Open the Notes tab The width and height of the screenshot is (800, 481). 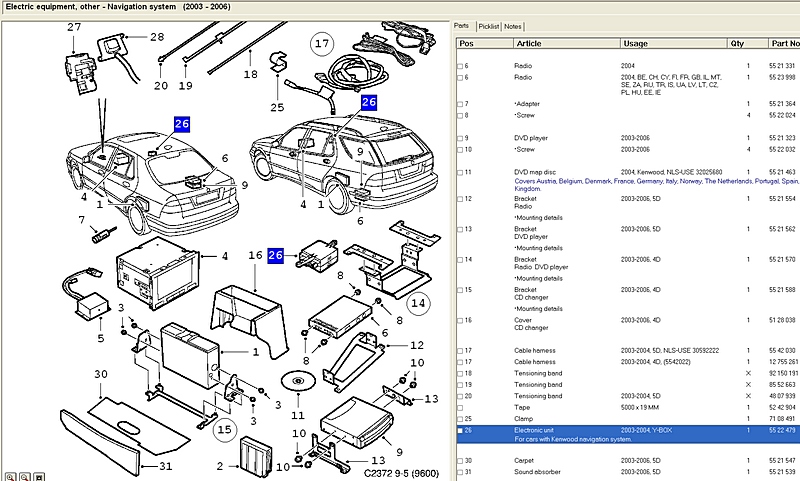click(513, 26)
